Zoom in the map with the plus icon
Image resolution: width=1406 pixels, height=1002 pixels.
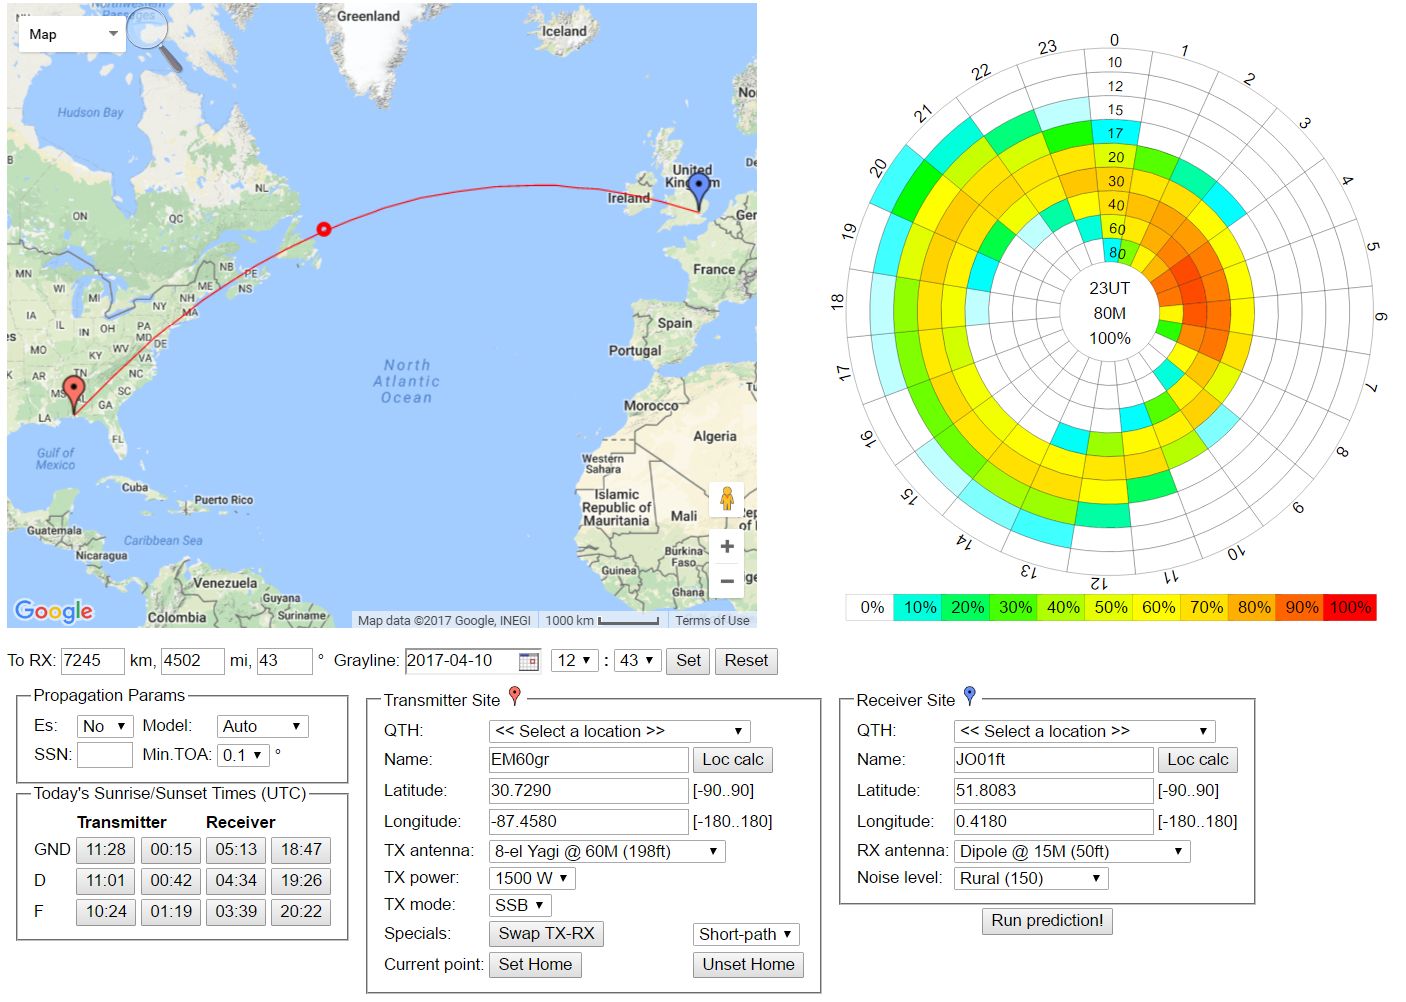727,546
